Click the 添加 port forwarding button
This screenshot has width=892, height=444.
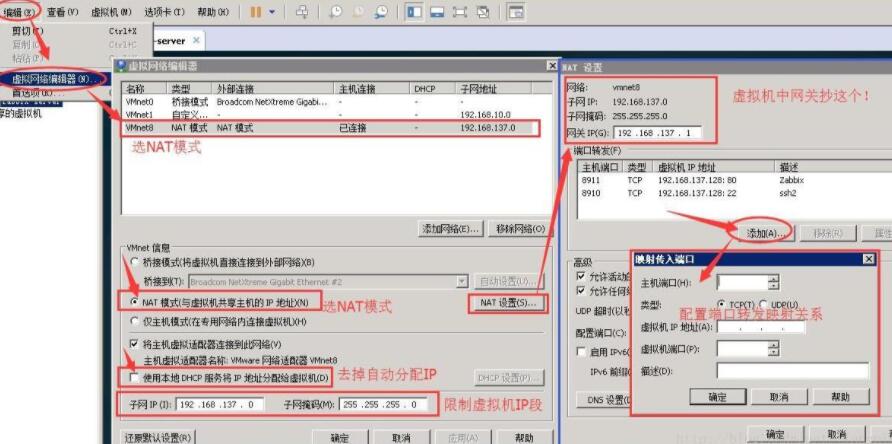767,232
